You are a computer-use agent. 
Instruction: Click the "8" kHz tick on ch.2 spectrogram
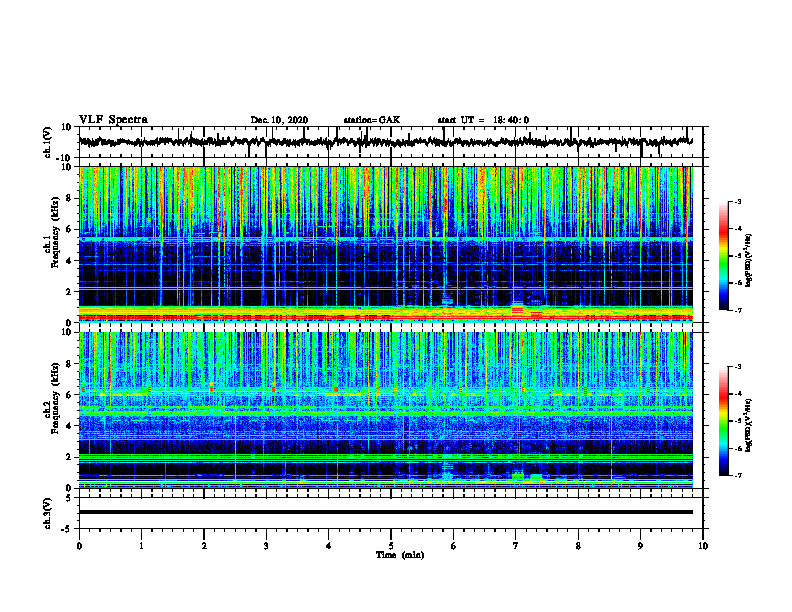[x=69, y=364]
